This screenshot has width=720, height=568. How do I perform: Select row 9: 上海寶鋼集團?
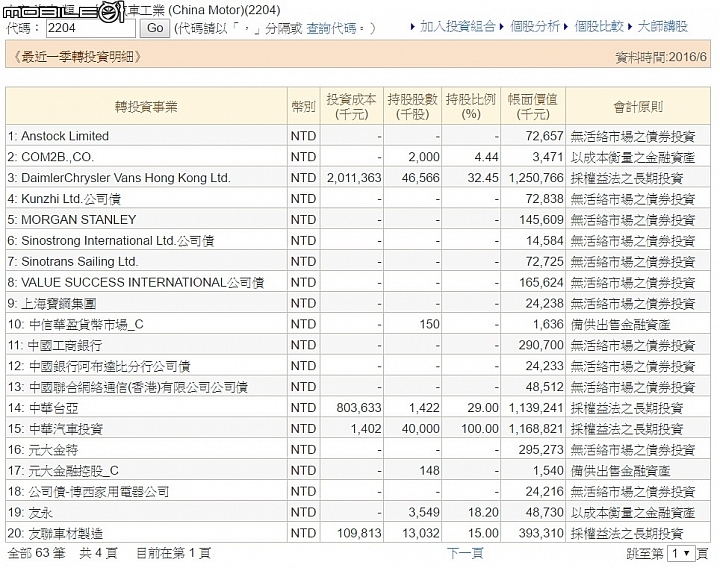[358, 303]
